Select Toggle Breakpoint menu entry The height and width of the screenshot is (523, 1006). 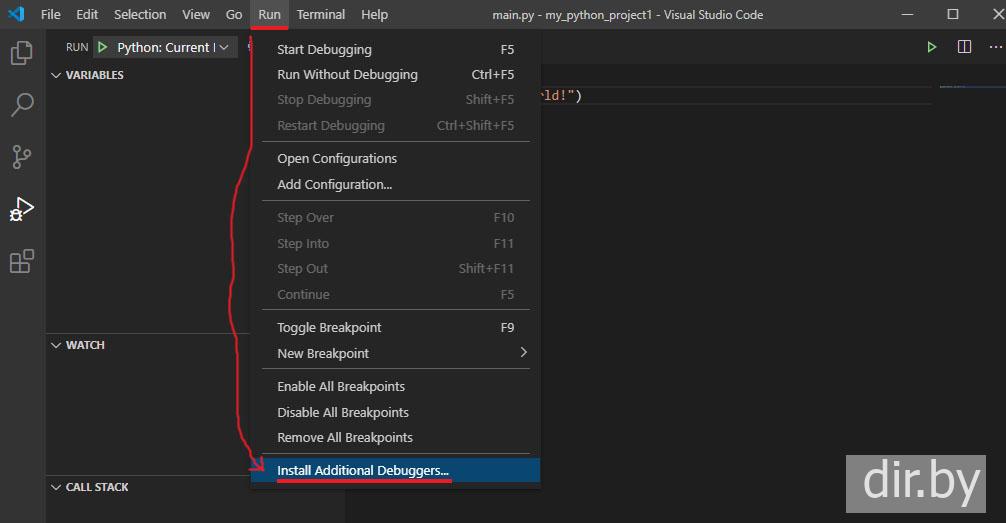click(329, 327)
